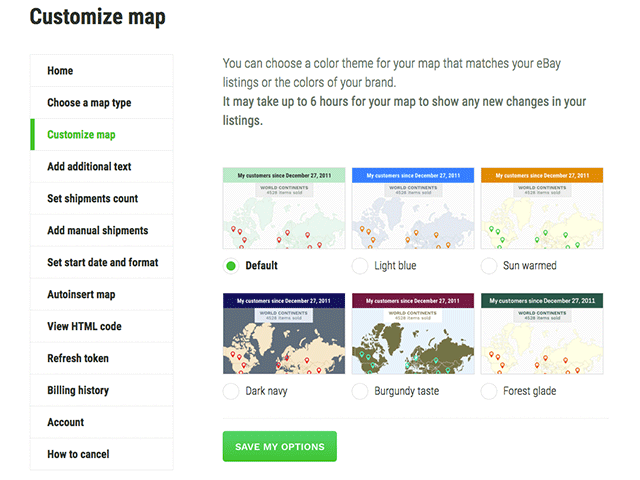Choose the Light blue theme radio button
The width and height of the screenshot is (640, 480).
[x=360, y=266]
